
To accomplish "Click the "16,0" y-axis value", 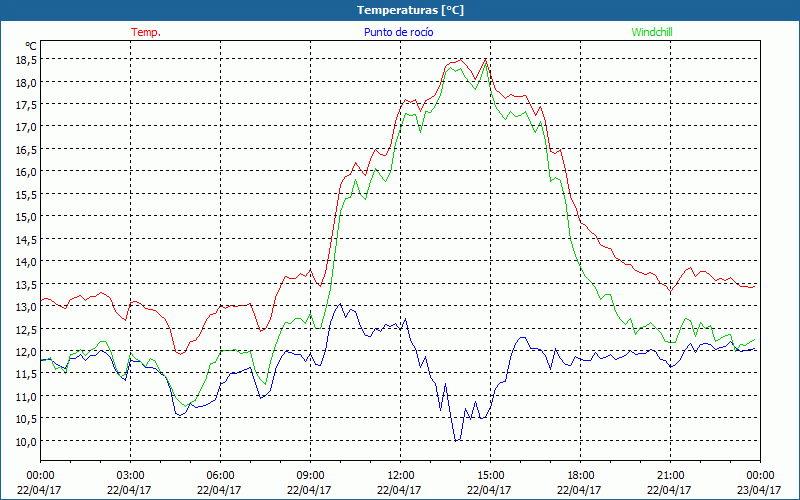I will click(27, 172).
